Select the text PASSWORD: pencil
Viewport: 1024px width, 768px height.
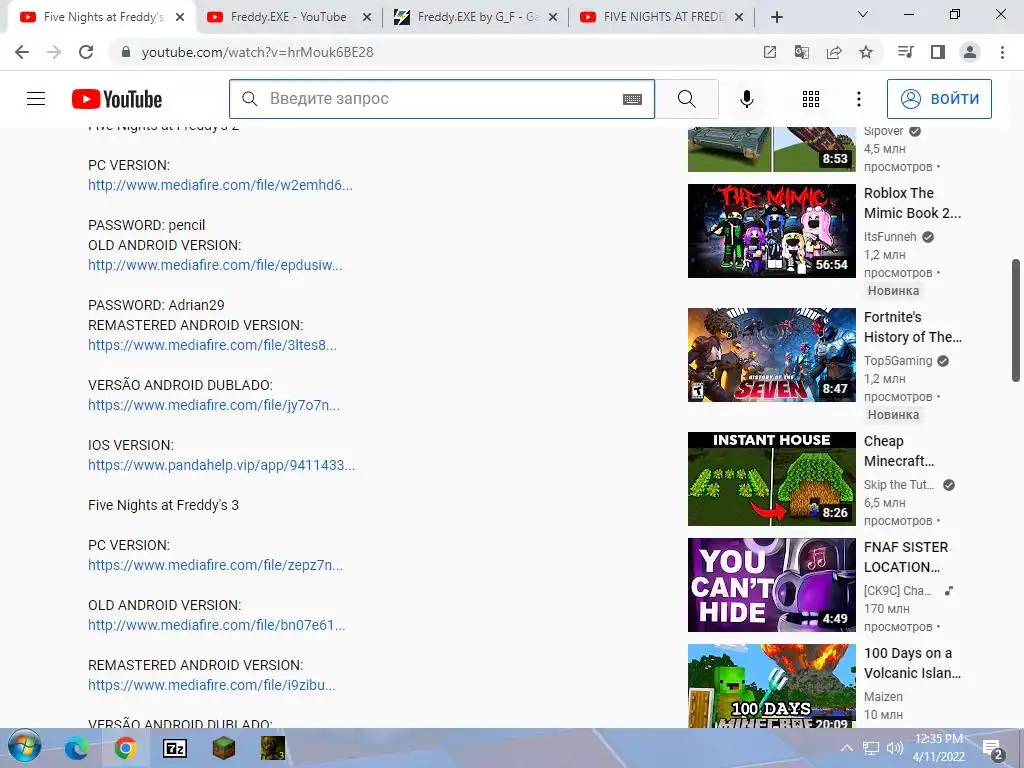146,225
